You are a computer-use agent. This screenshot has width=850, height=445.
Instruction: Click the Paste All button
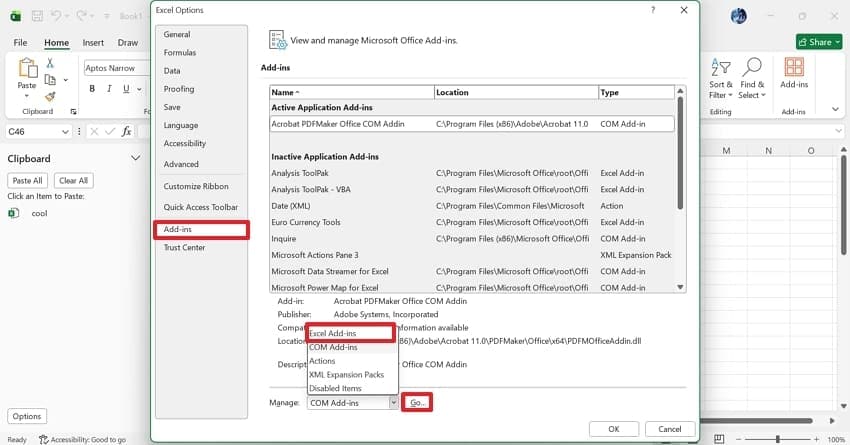[x=27, y=180]
